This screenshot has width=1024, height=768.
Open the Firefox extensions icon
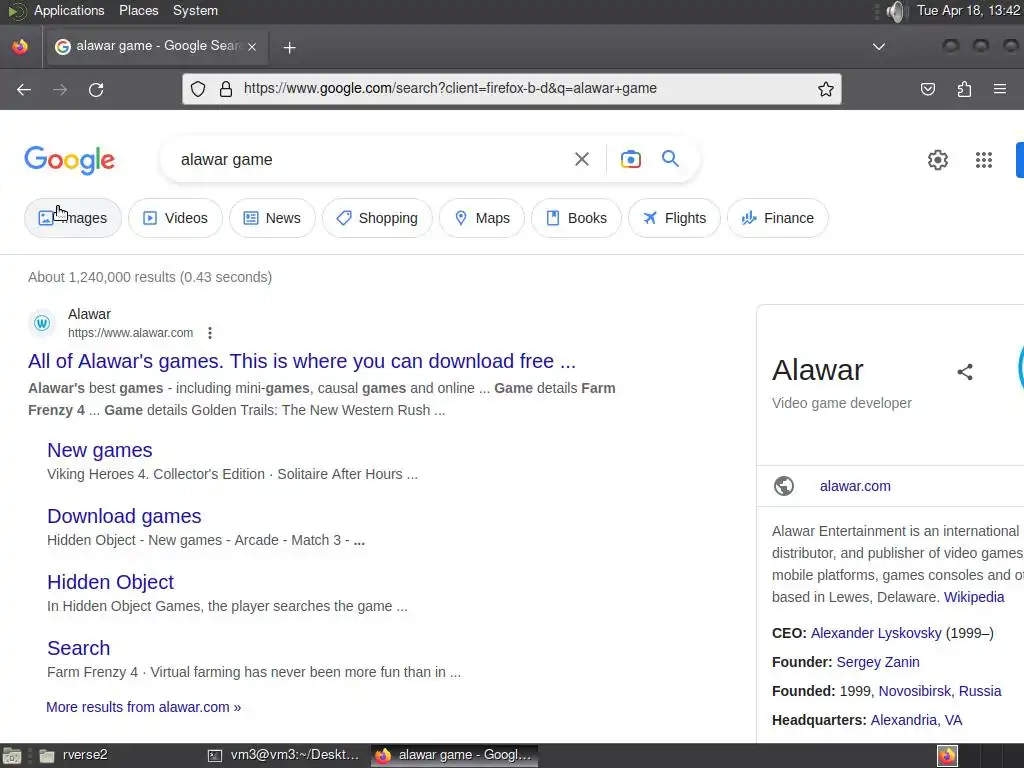tap(964, 89)
